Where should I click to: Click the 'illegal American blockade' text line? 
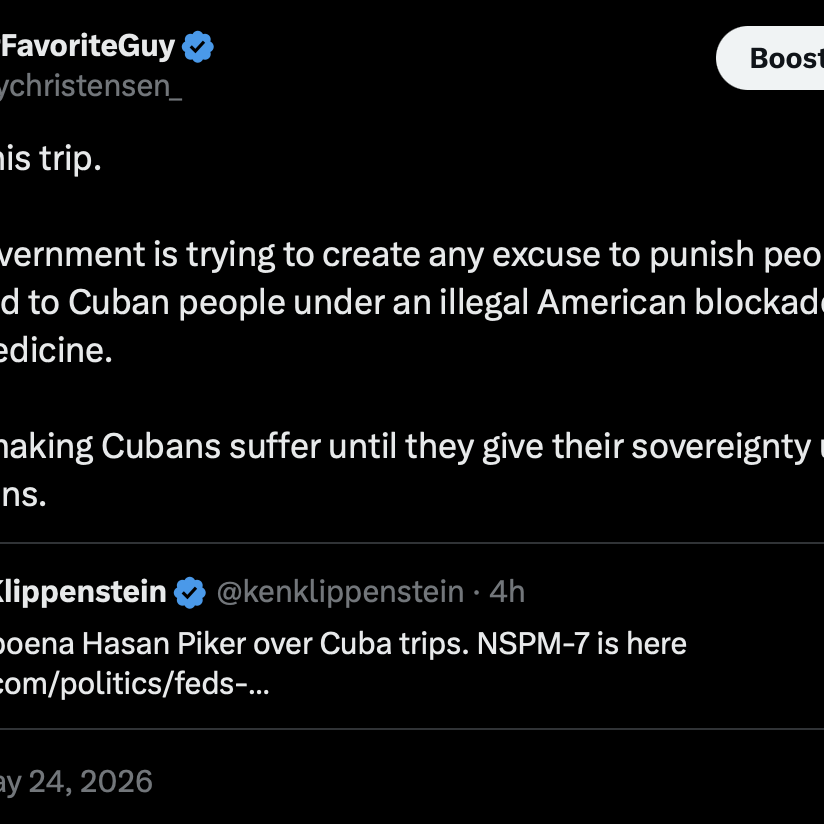tap(412, 303)
